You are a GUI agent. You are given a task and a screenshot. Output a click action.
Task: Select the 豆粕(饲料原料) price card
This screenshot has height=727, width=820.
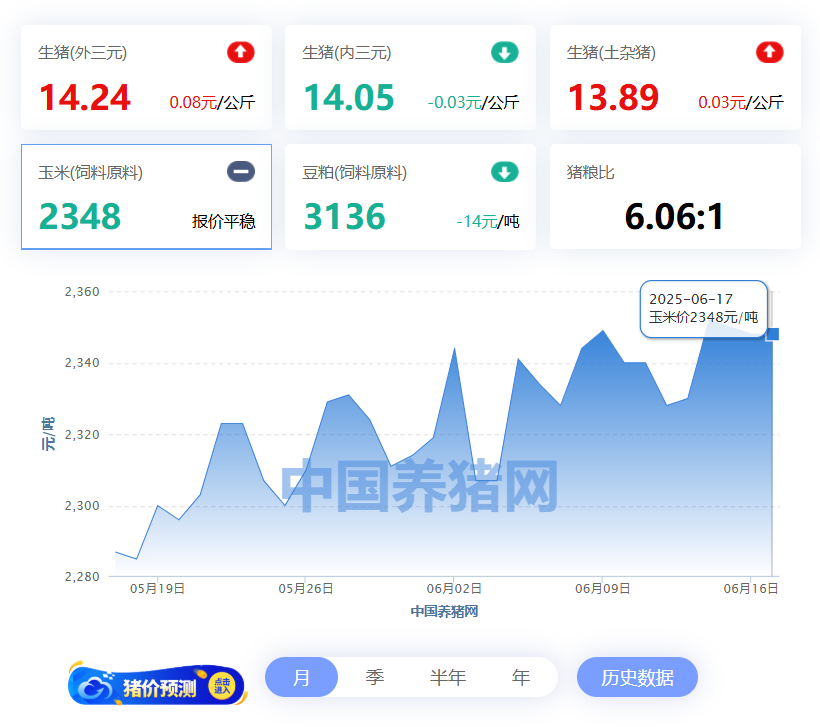(410, 197)
